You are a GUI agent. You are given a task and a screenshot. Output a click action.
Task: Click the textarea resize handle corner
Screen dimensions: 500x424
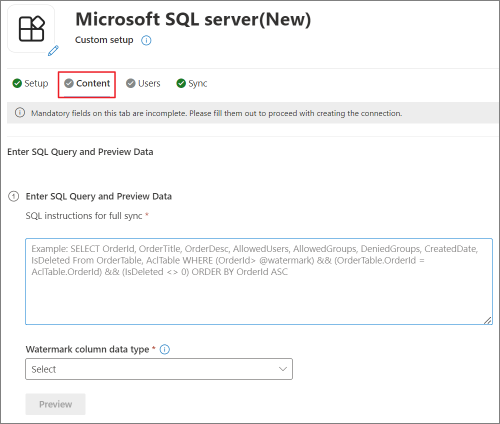pyautogui.click(x=488, y=320)
